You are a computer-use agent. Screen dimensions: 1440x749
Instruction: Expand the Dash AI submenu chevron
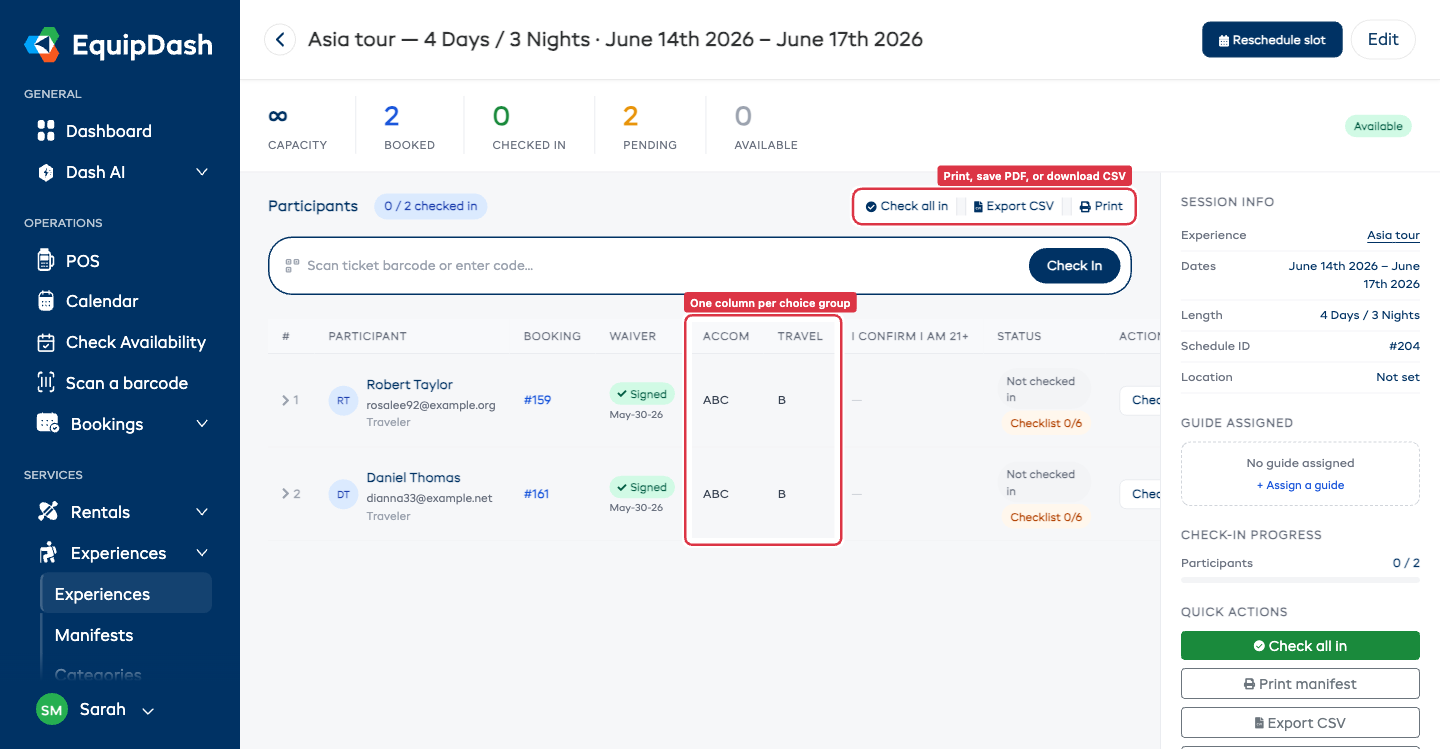coord(202,172)
